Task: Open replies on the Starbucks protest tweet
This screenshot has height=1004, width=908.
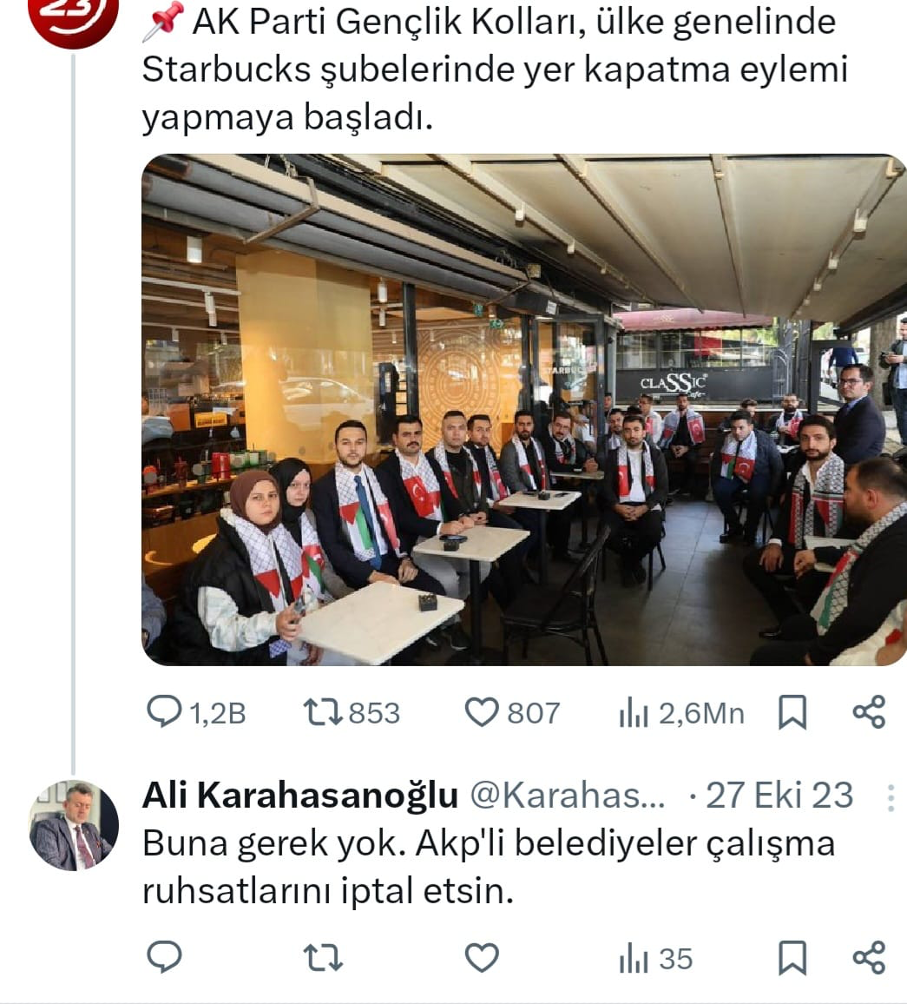Action: (x=196, y=713)
